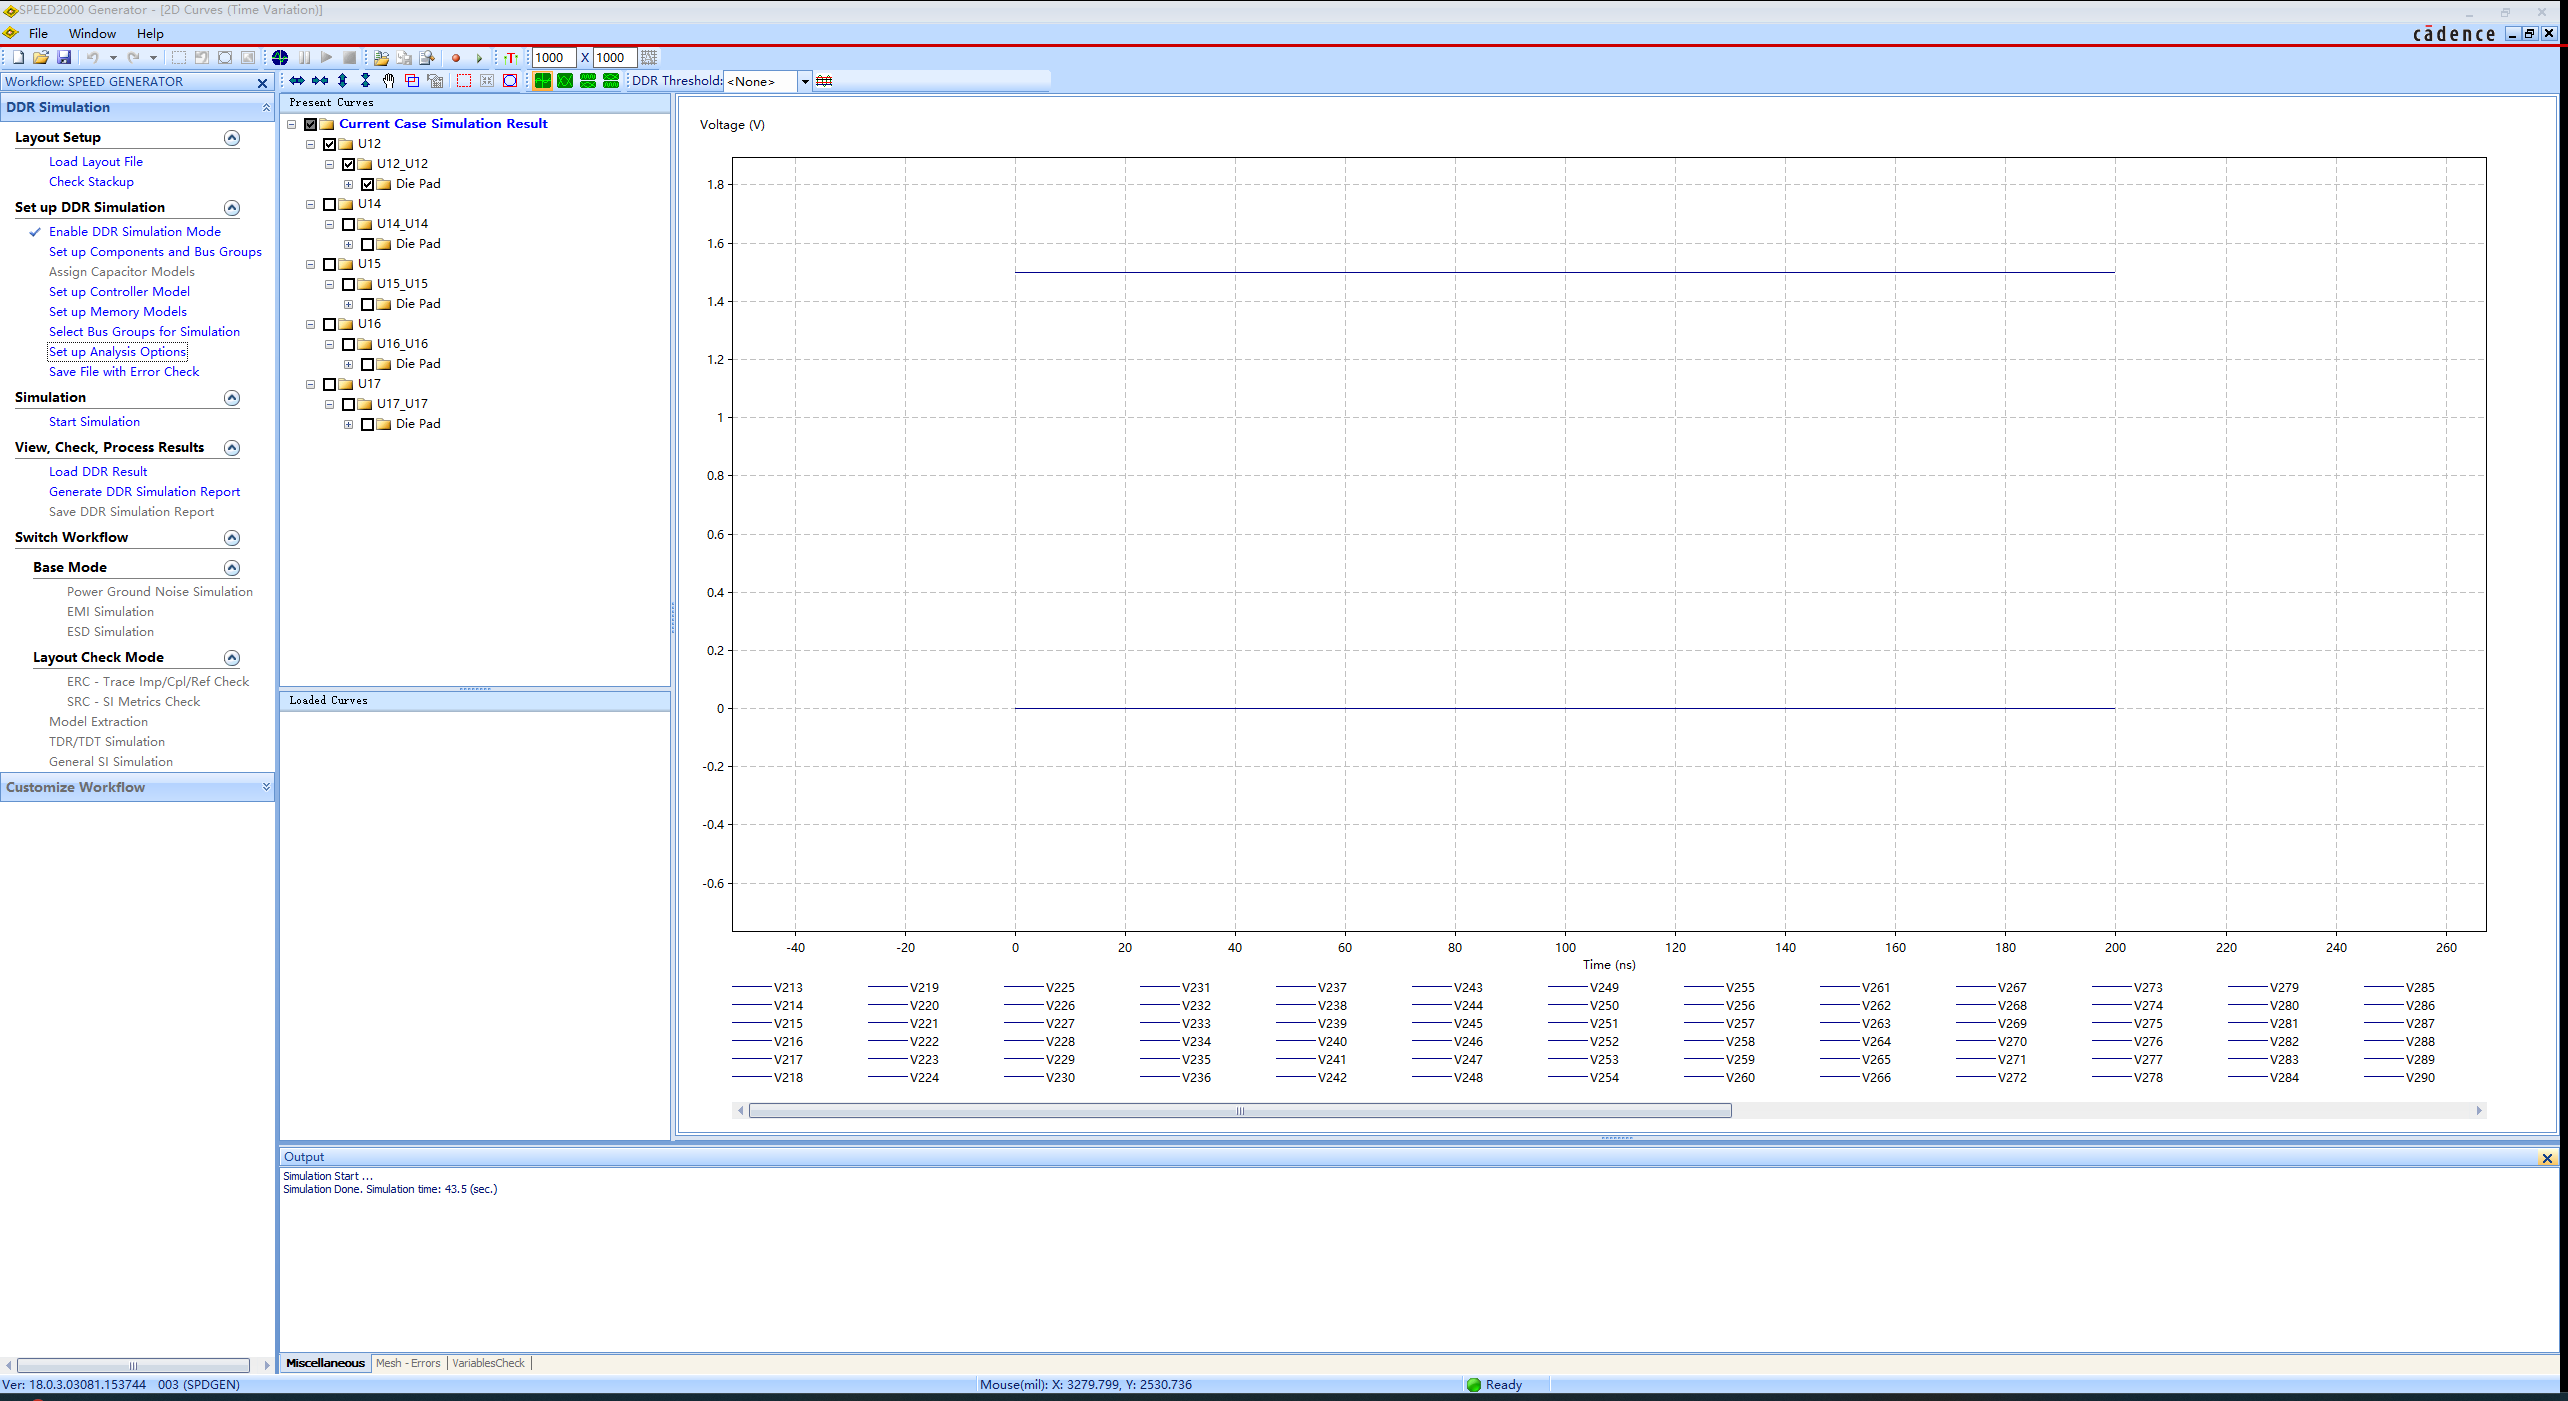Check the U17 checkbox
Image resolution: width=2568 pixels, height=1401 pixels.
[330, 384]
